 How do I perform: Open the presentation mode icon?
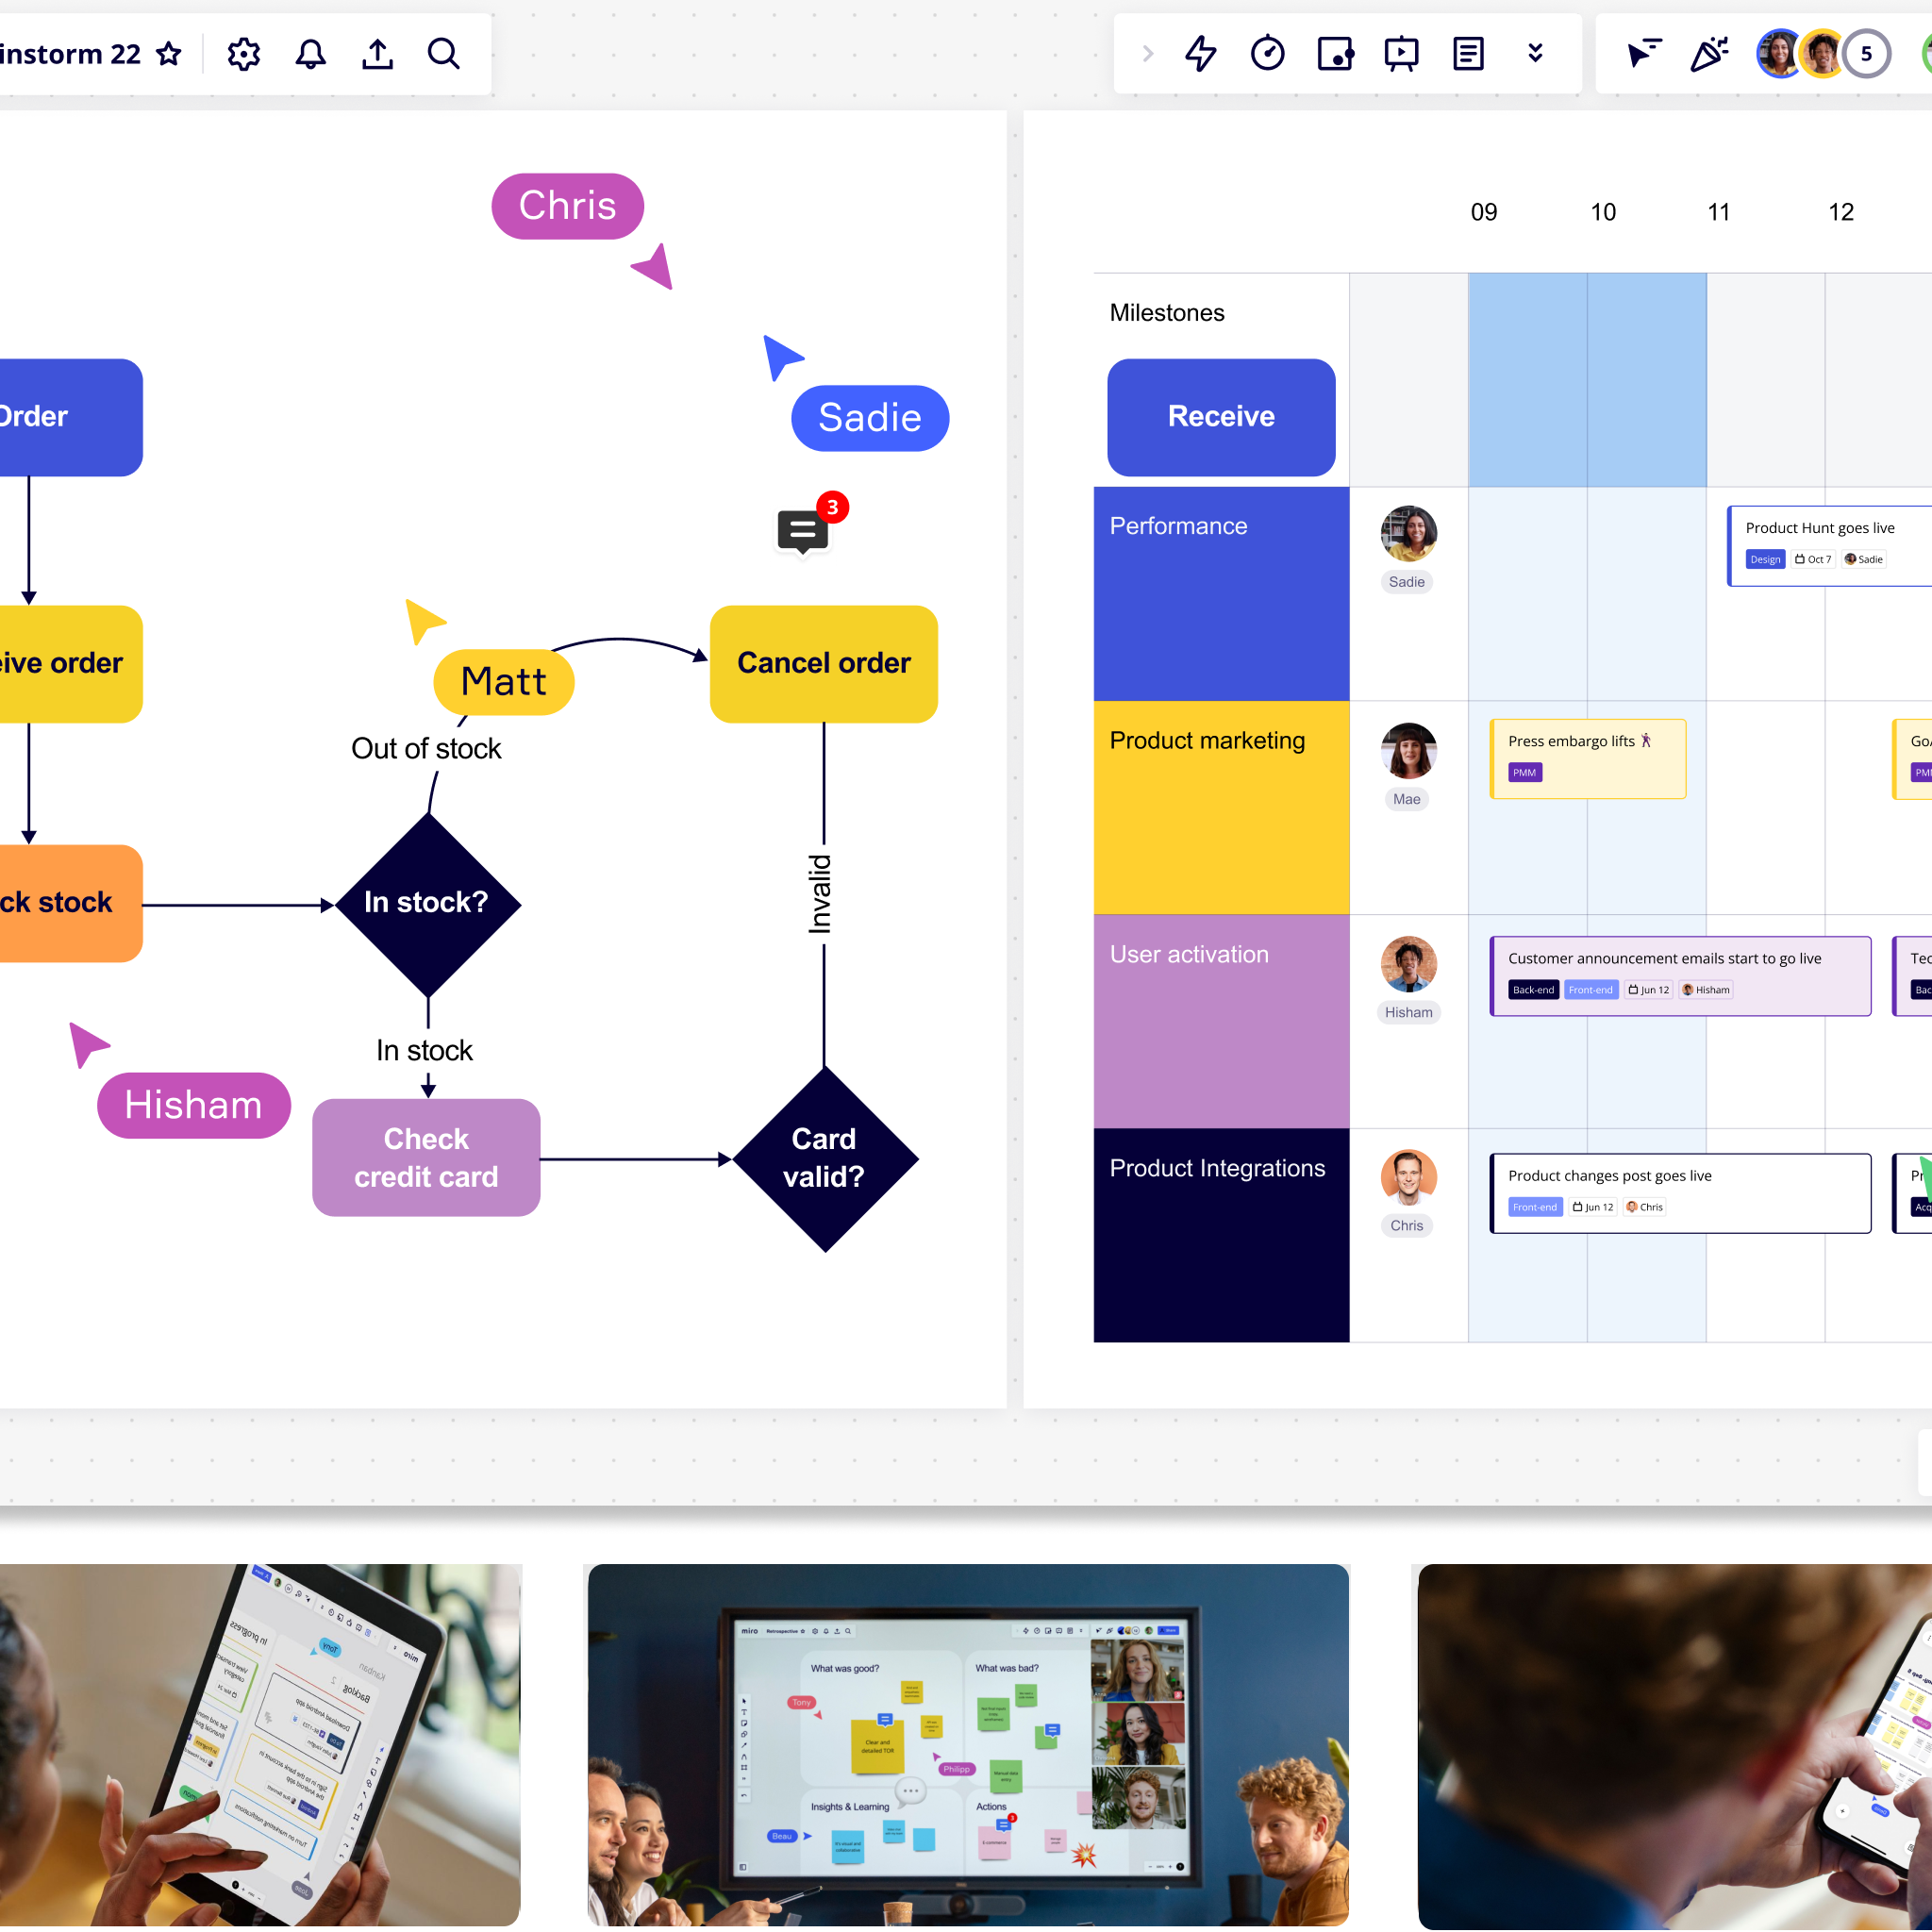[x=1401, y=54]
